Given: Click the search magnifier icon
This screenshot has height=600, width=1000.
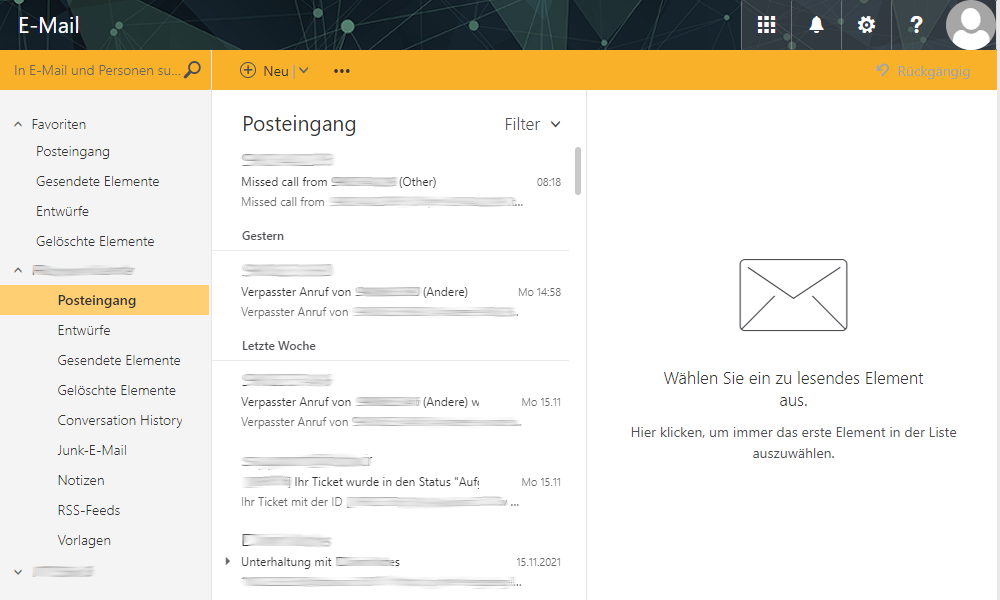Looking at the screenshot, I should [192, 70].
